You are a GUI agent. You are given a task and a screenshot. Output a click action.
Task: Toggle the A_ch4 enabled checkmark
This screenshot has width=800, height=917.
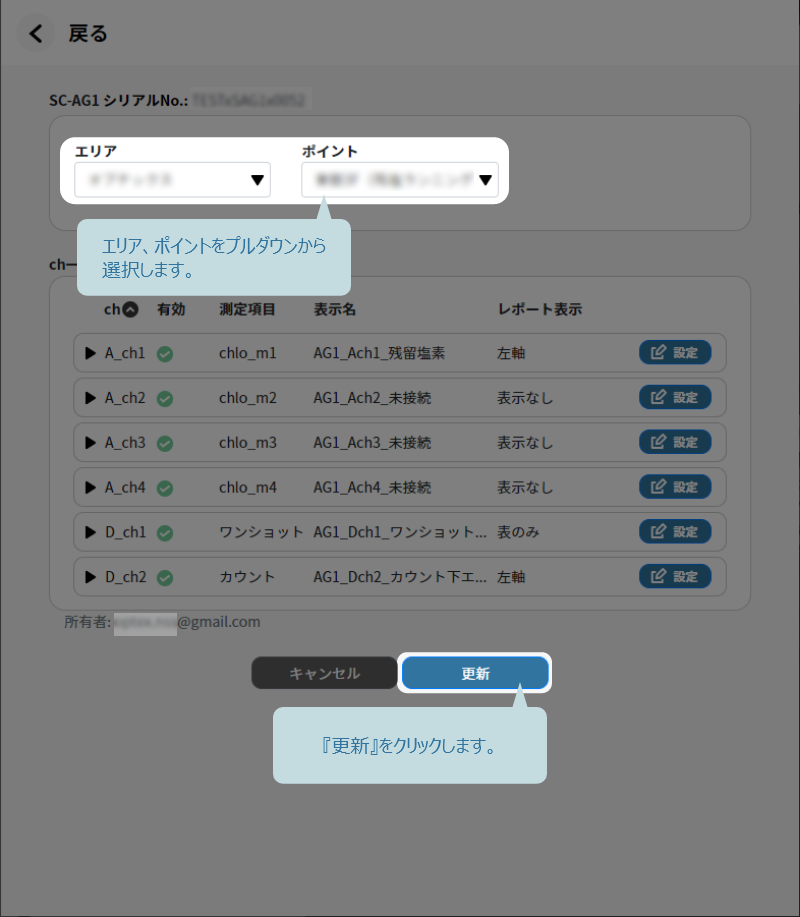[165, 488]
